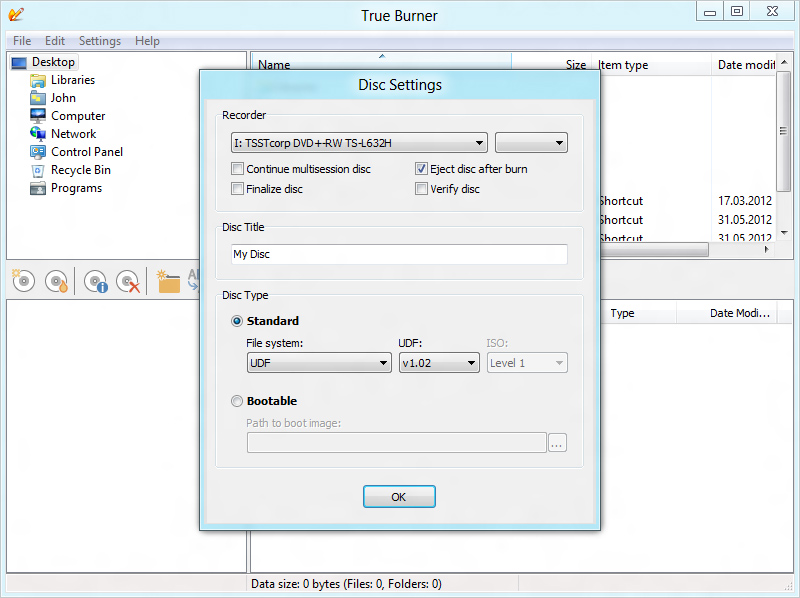This screenshot has height=598, width=800.
Task: Expand the UDF version v1.02 dropdown
Action: pos(439,363)
